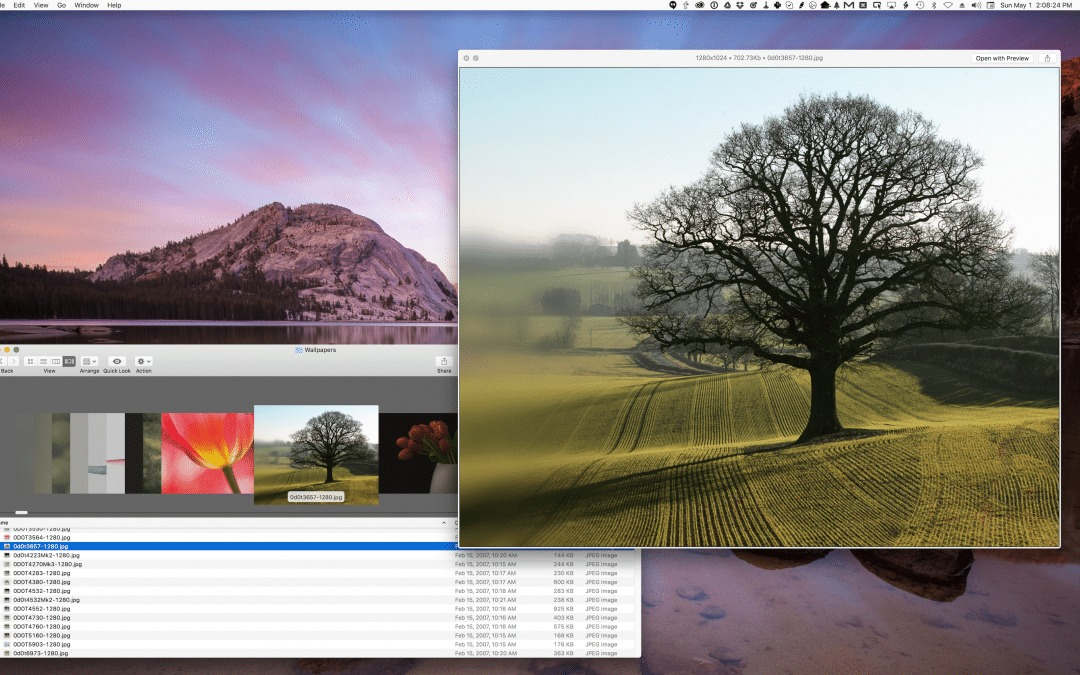Open the Go menu
Image resolution: width=1080 pixels, height=675 pixels.
pyautogui.click(x=59, y=5)
